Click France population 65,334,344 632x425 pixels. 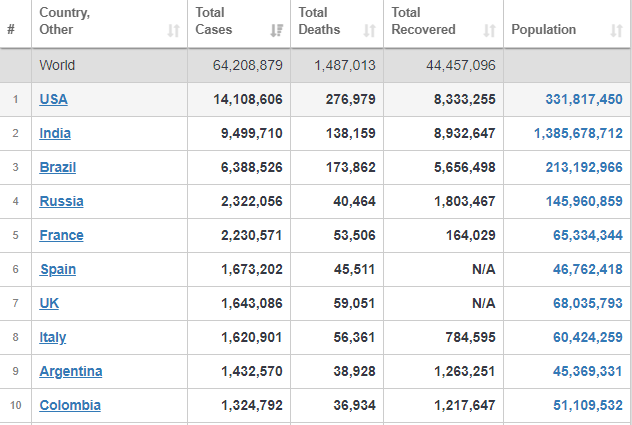pyautogui.click(x=588, y=235)
